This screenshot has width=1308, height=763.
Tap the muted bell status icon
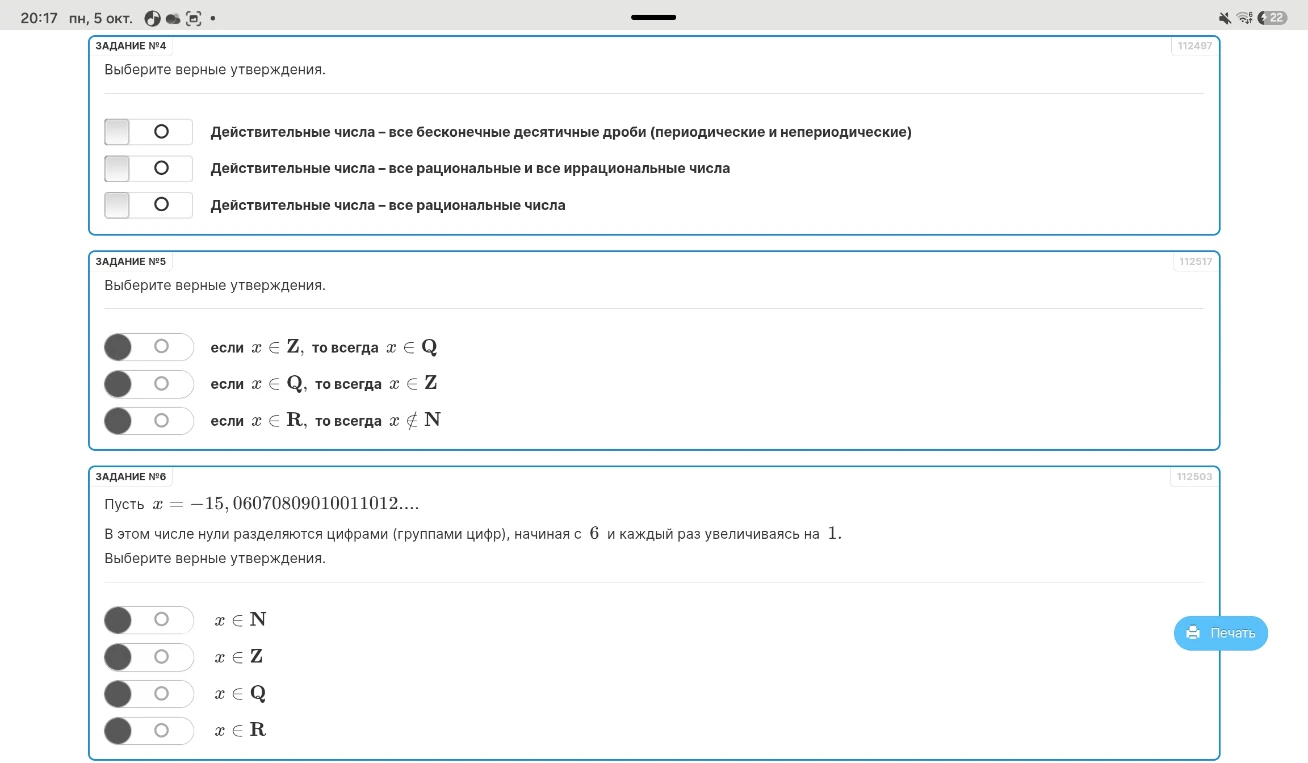click(x=1225, y=18)
